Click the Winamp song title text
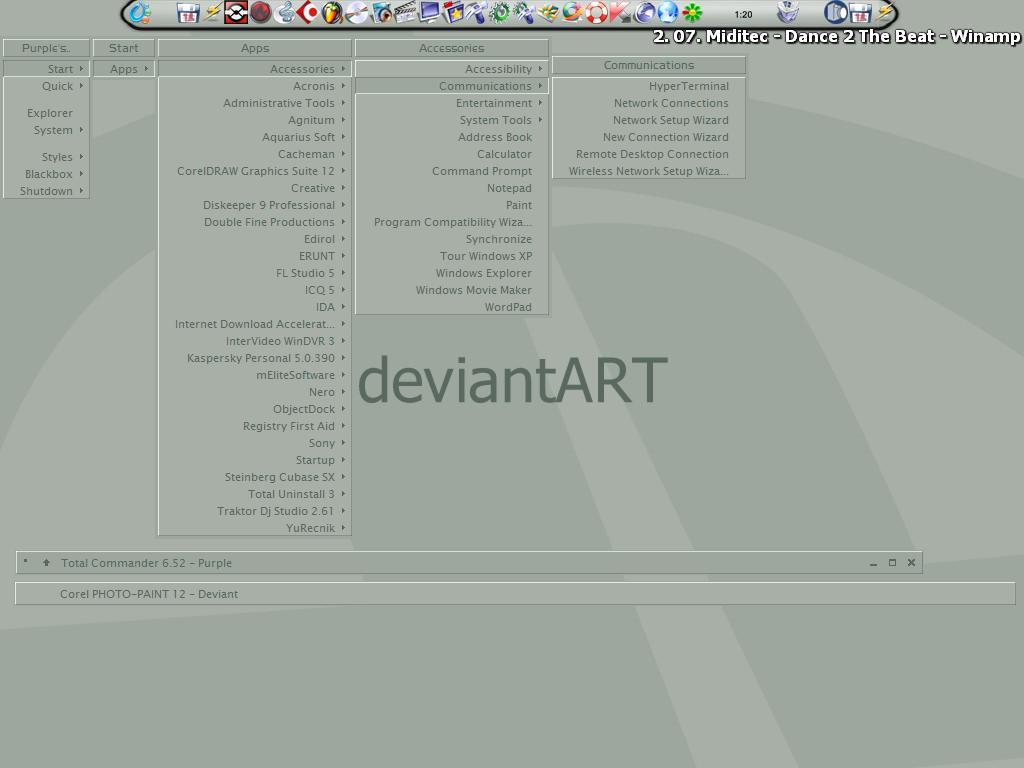 point(837,37)
